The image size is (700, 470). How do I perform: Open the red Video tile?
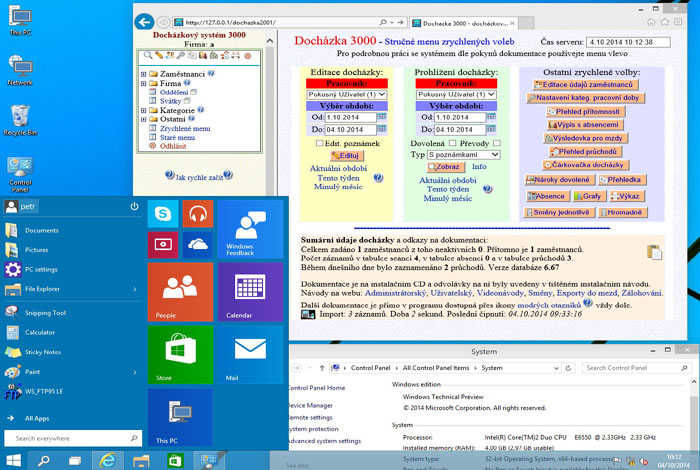pos(163,245)
